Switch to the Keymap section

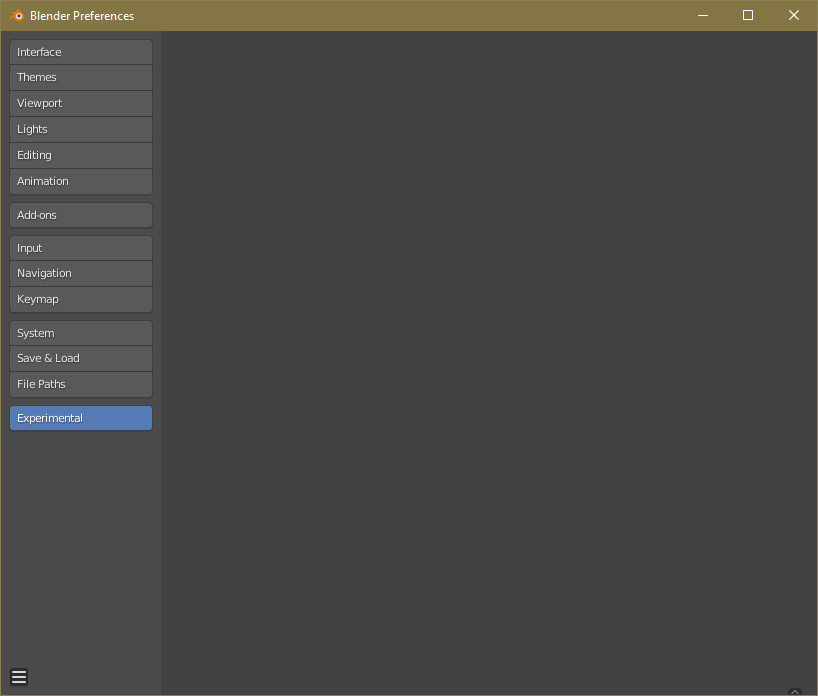click(x=80, y=298)
